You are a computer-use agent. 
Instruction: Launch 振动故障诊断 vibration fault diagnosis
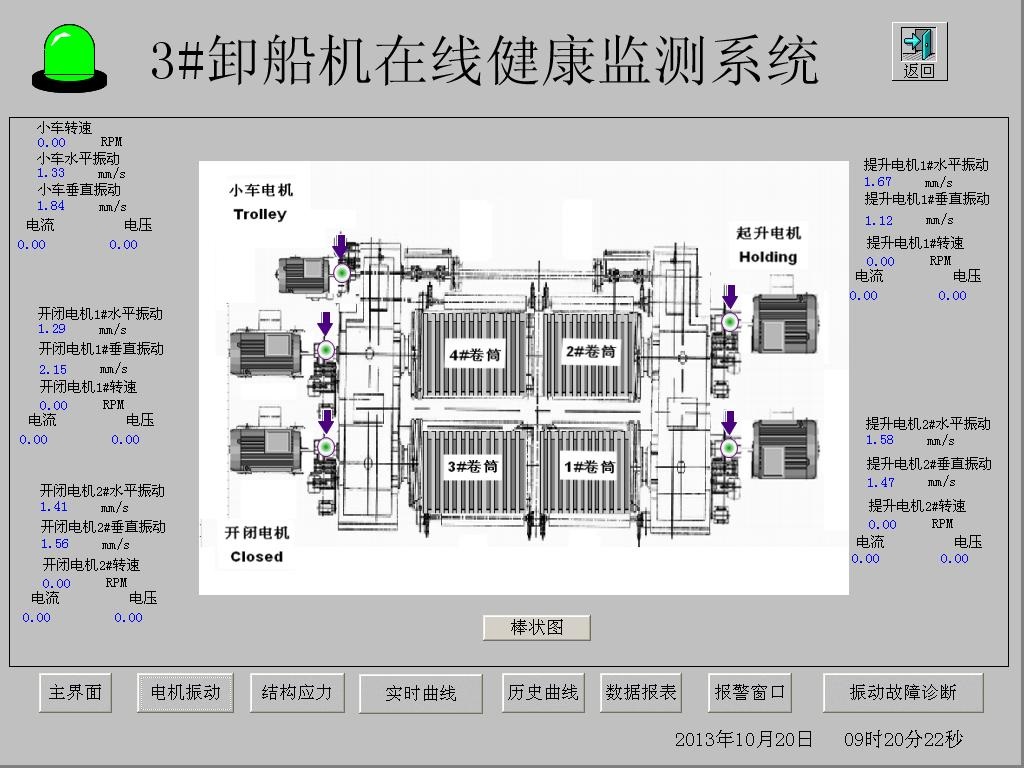[902, 692]
